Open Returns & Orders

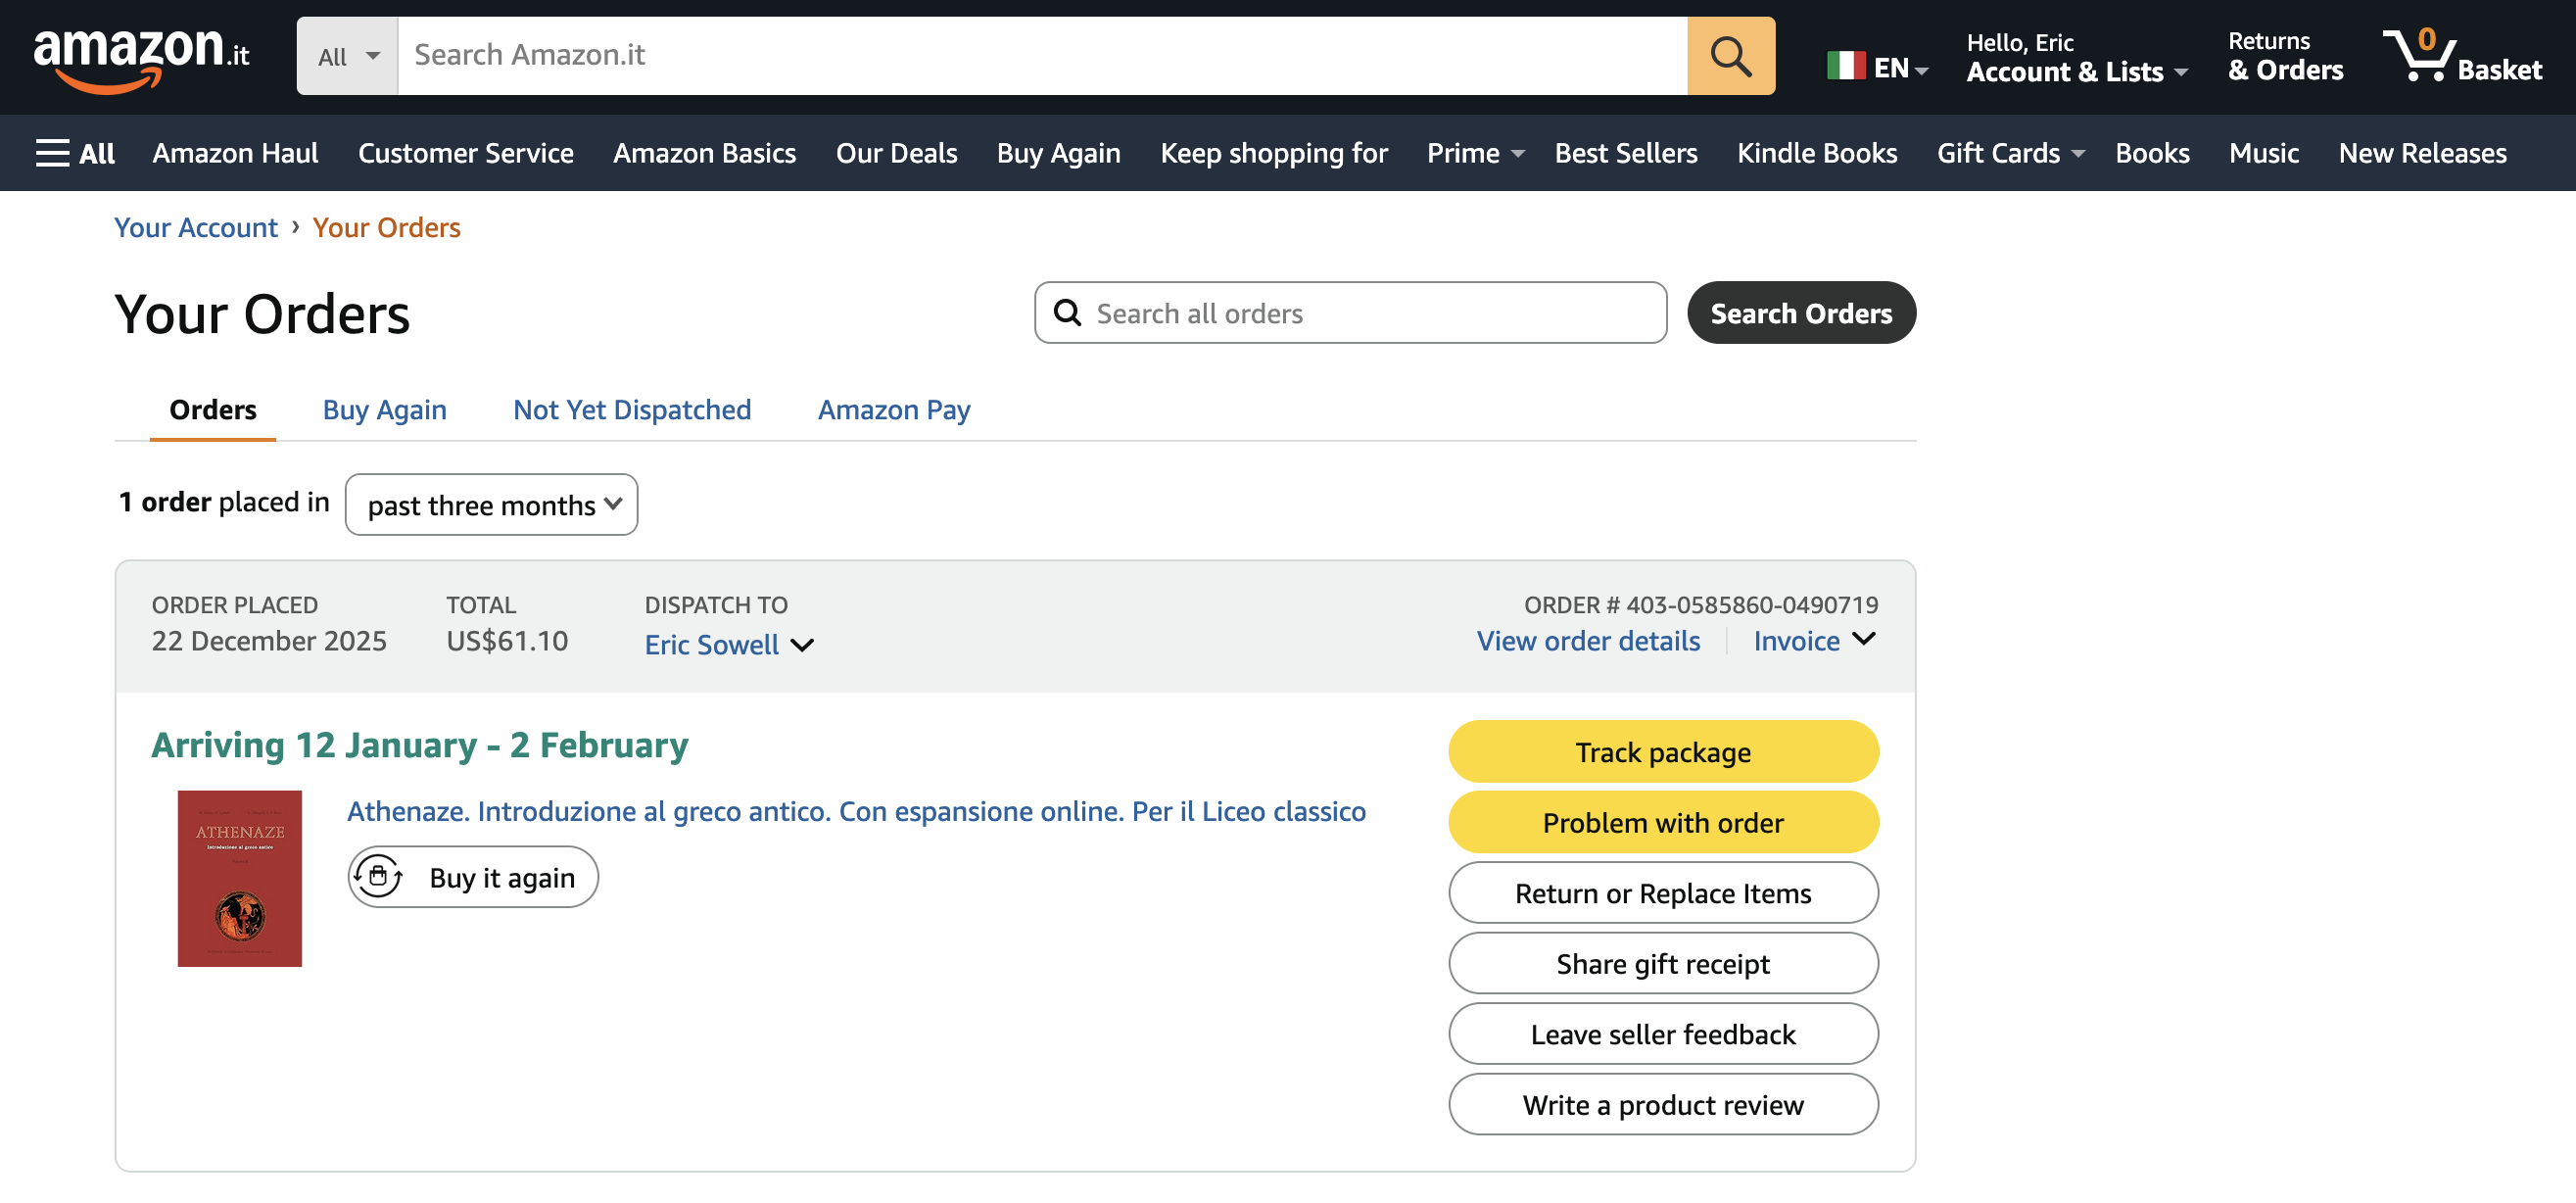click(2285, 56)
